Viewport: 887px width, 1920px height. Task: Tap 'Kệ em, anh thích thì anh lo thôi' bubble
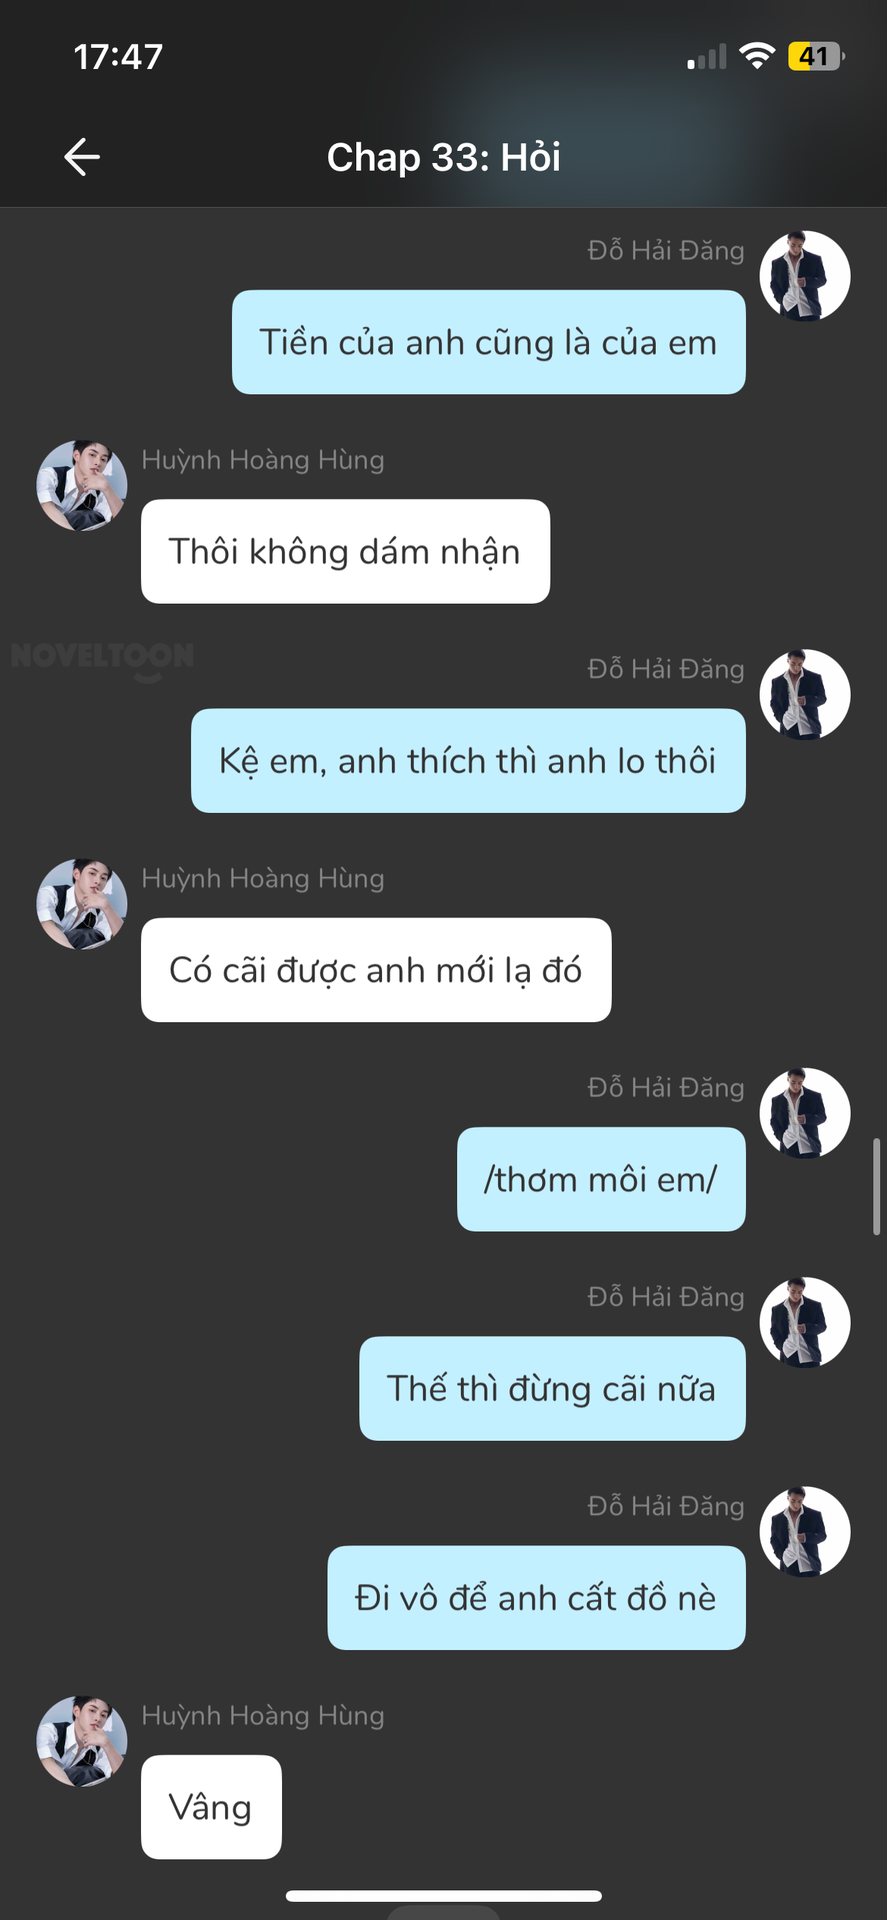[x=468, y=761]
